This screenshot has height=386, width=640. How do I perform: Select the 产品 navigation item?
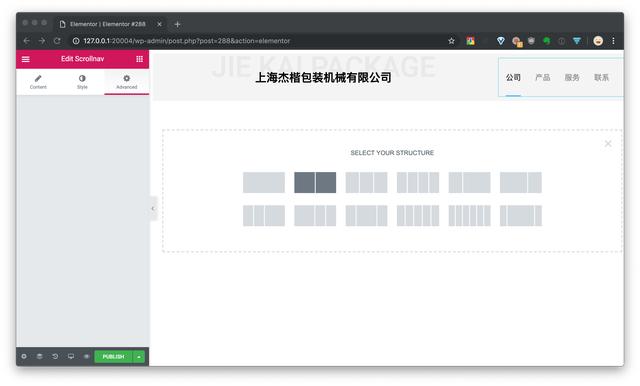[542, 78]
